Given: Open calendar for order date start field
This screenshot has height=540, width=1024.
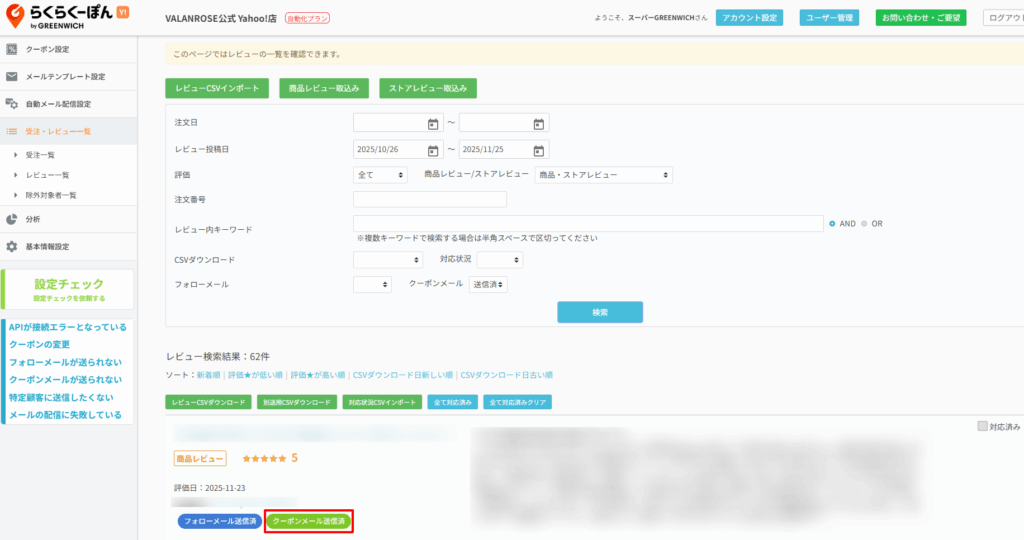Looking at the screenshot, I should 433,124.
